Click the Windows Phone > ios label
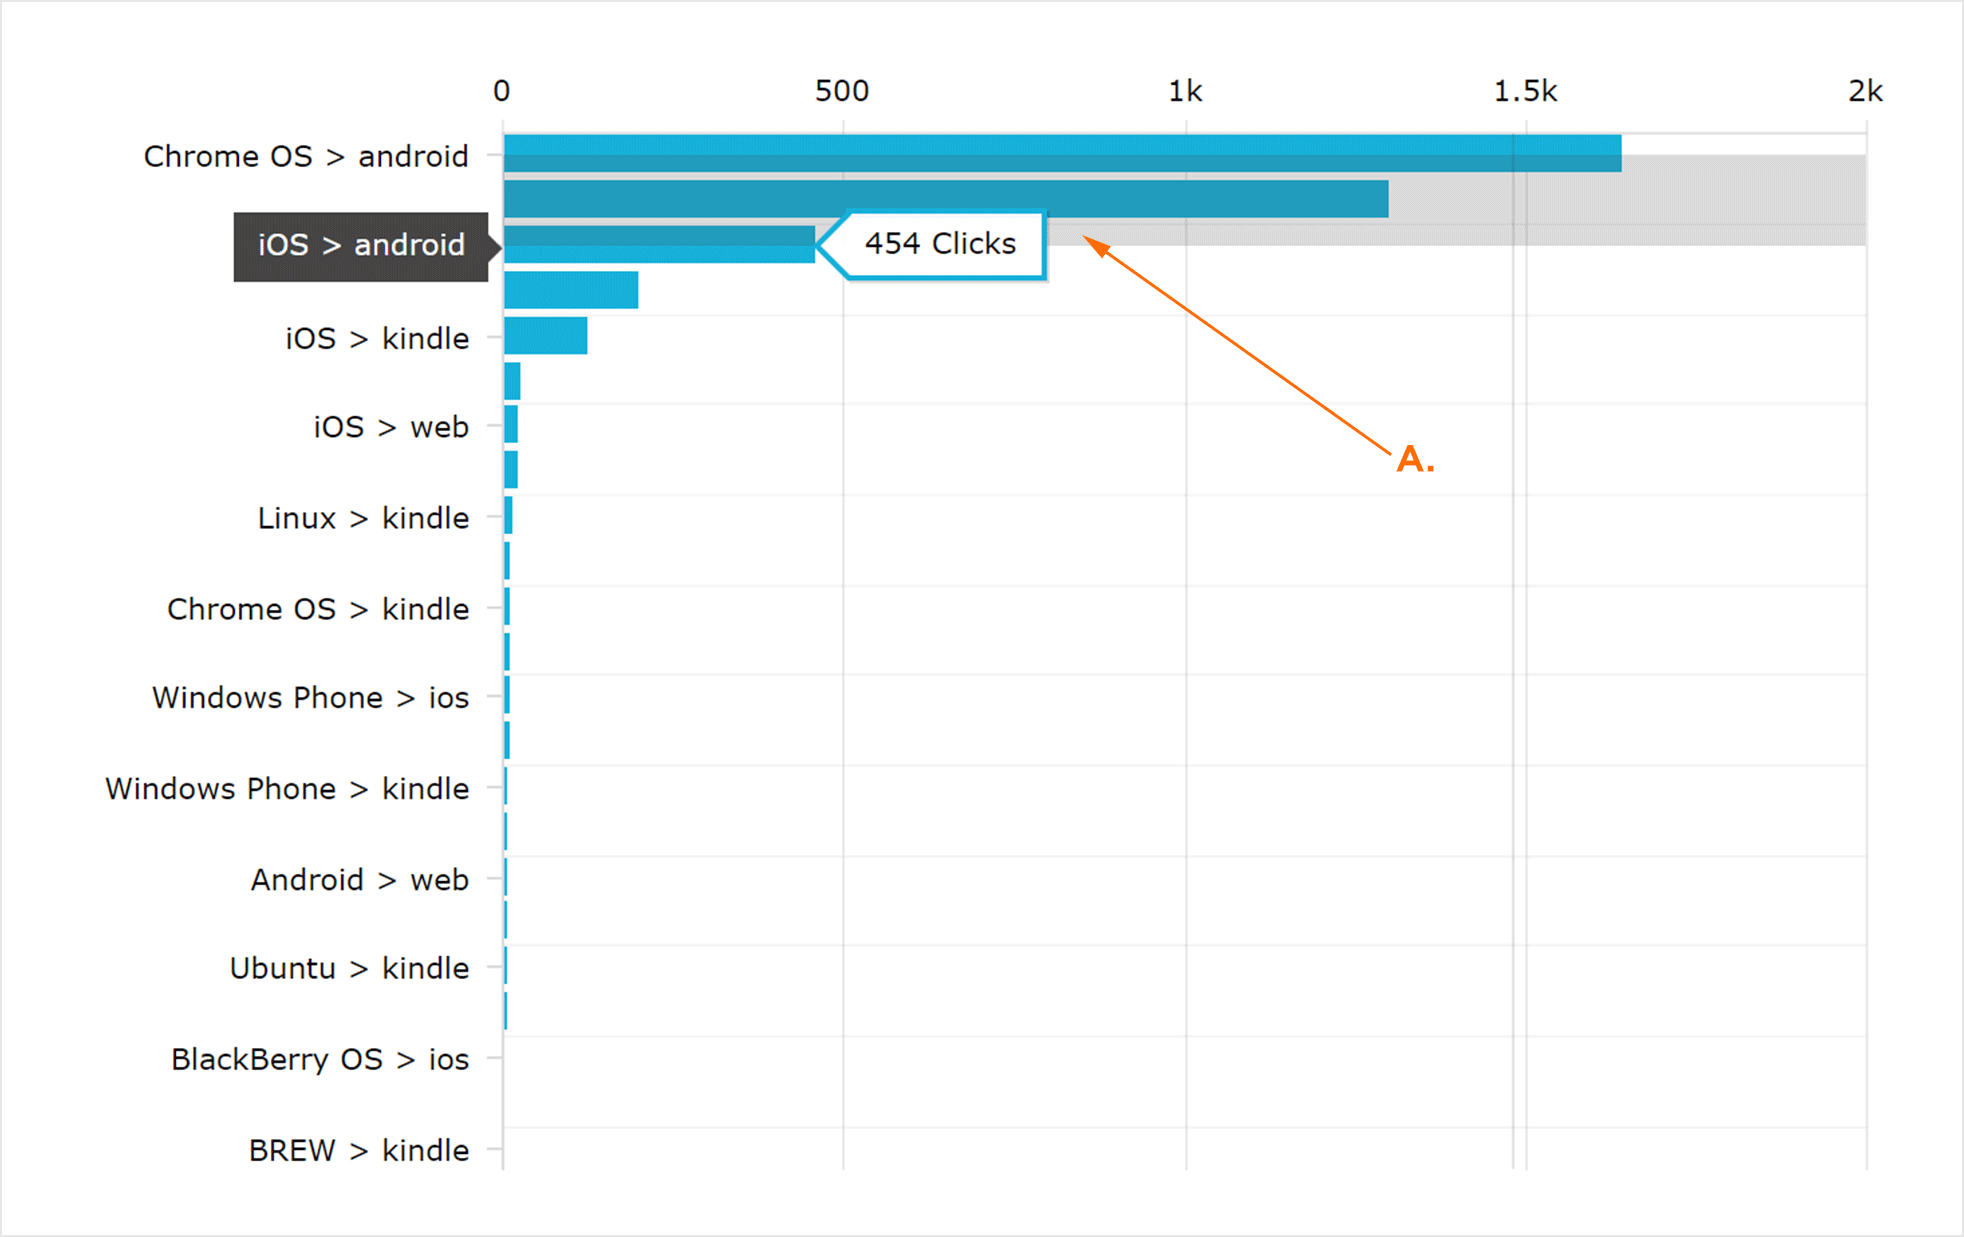This screenshot has height=1237, width=1964. [x=310, y=698]
